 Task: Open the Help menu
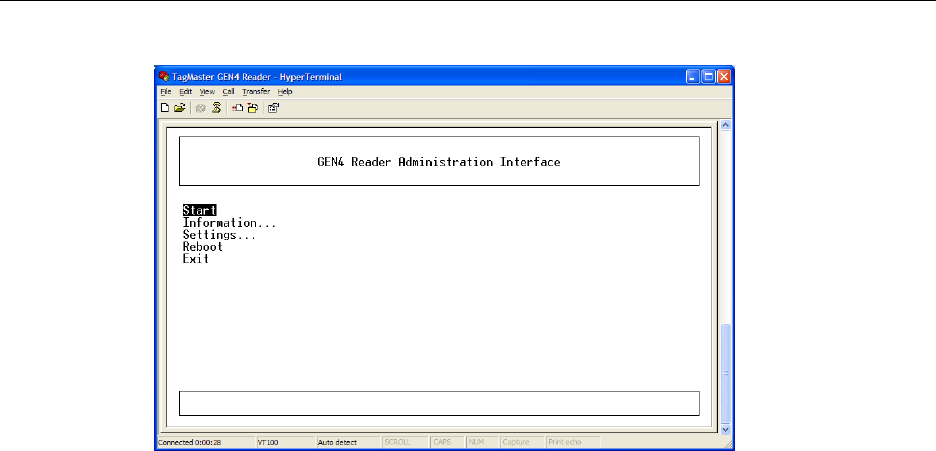(x=285, y=92)
